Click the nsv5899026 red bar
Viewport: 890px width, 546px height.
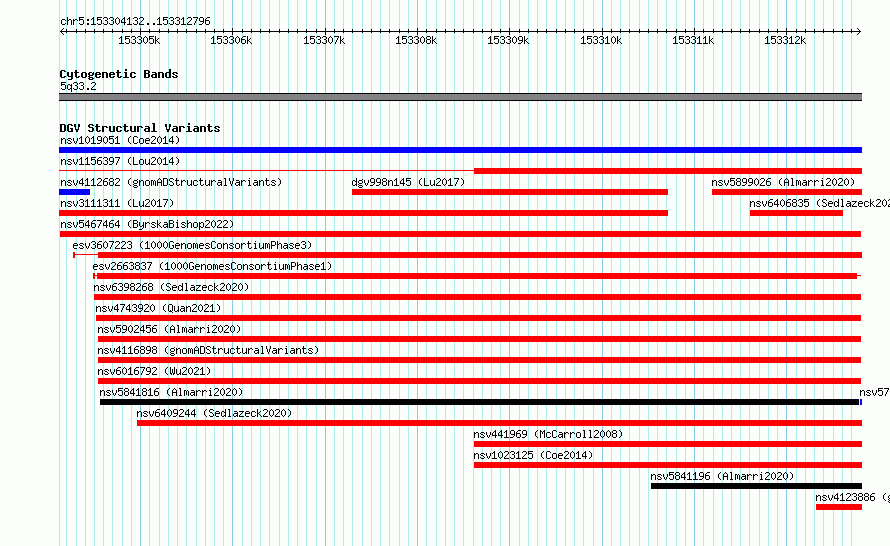pyautogui.click(x=787, y=192)
